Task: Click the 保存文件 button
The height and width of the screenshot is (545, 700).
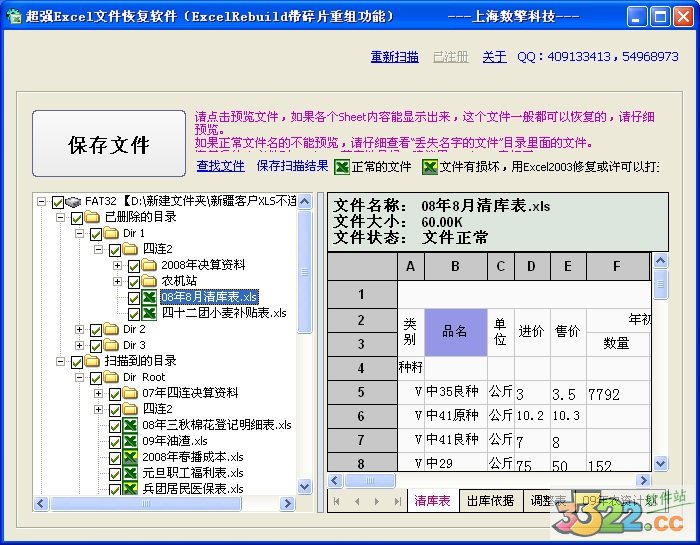Action: coord(109,144)
